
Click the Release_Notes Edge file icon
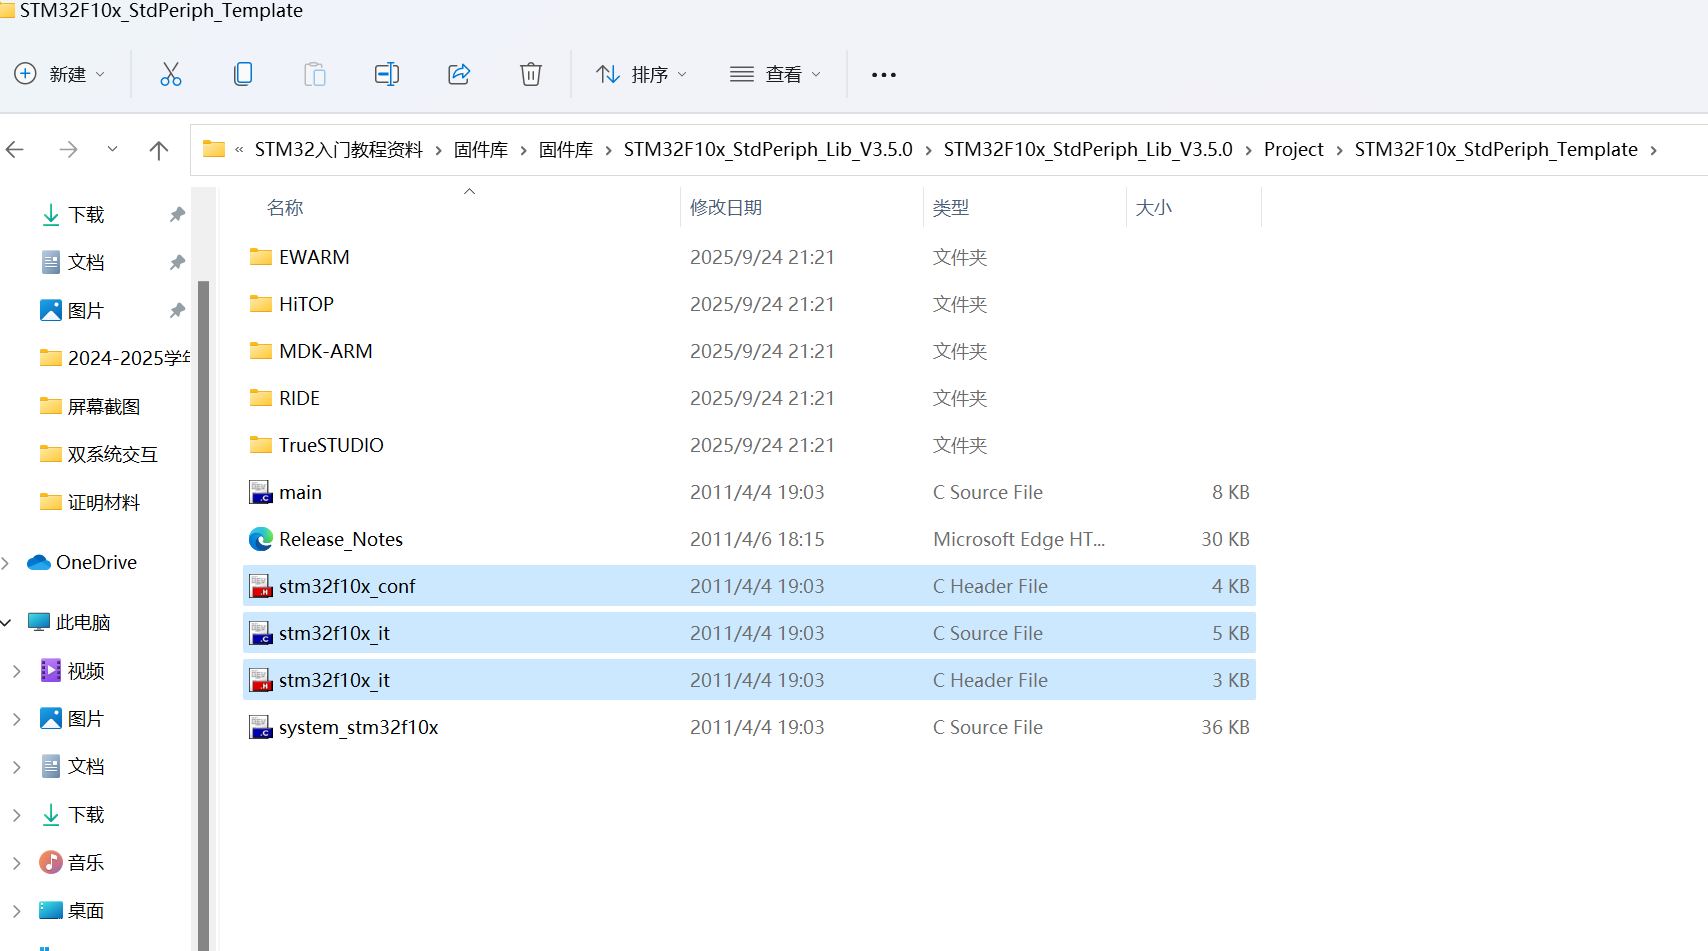click(261, 539)
